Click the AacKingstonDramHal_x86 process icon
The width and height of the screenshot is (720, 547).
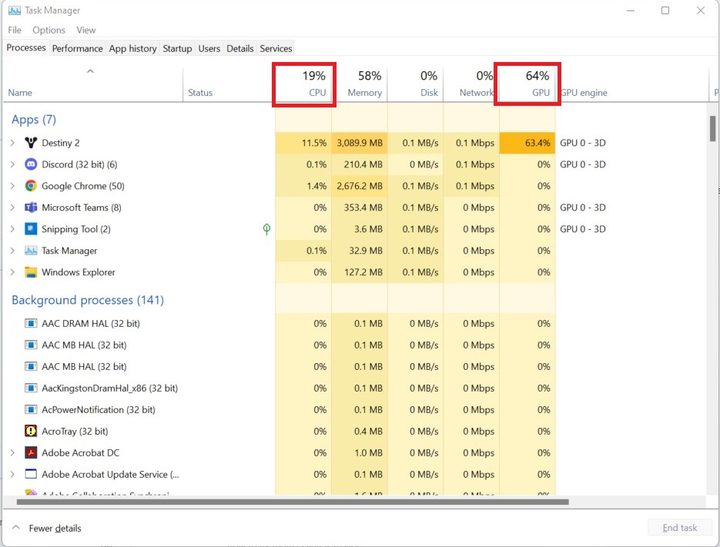pyautogui.click(x=31, y=389)
